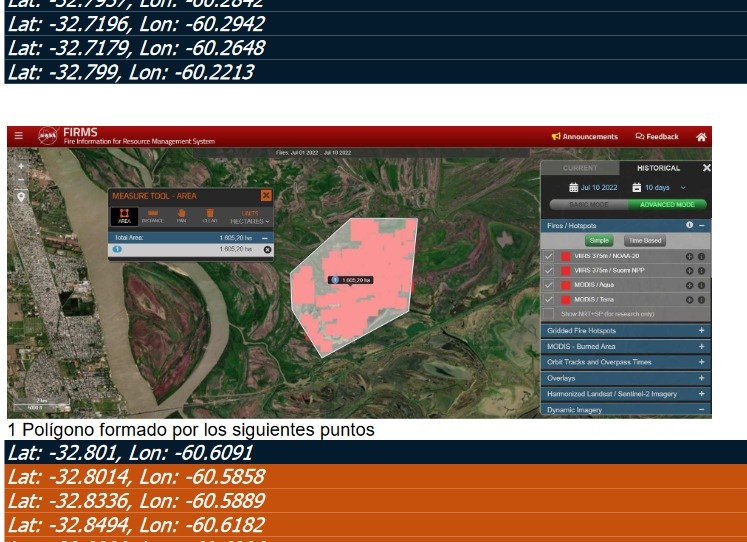Switch to the Distance measure tool

[x=154, y=215]
